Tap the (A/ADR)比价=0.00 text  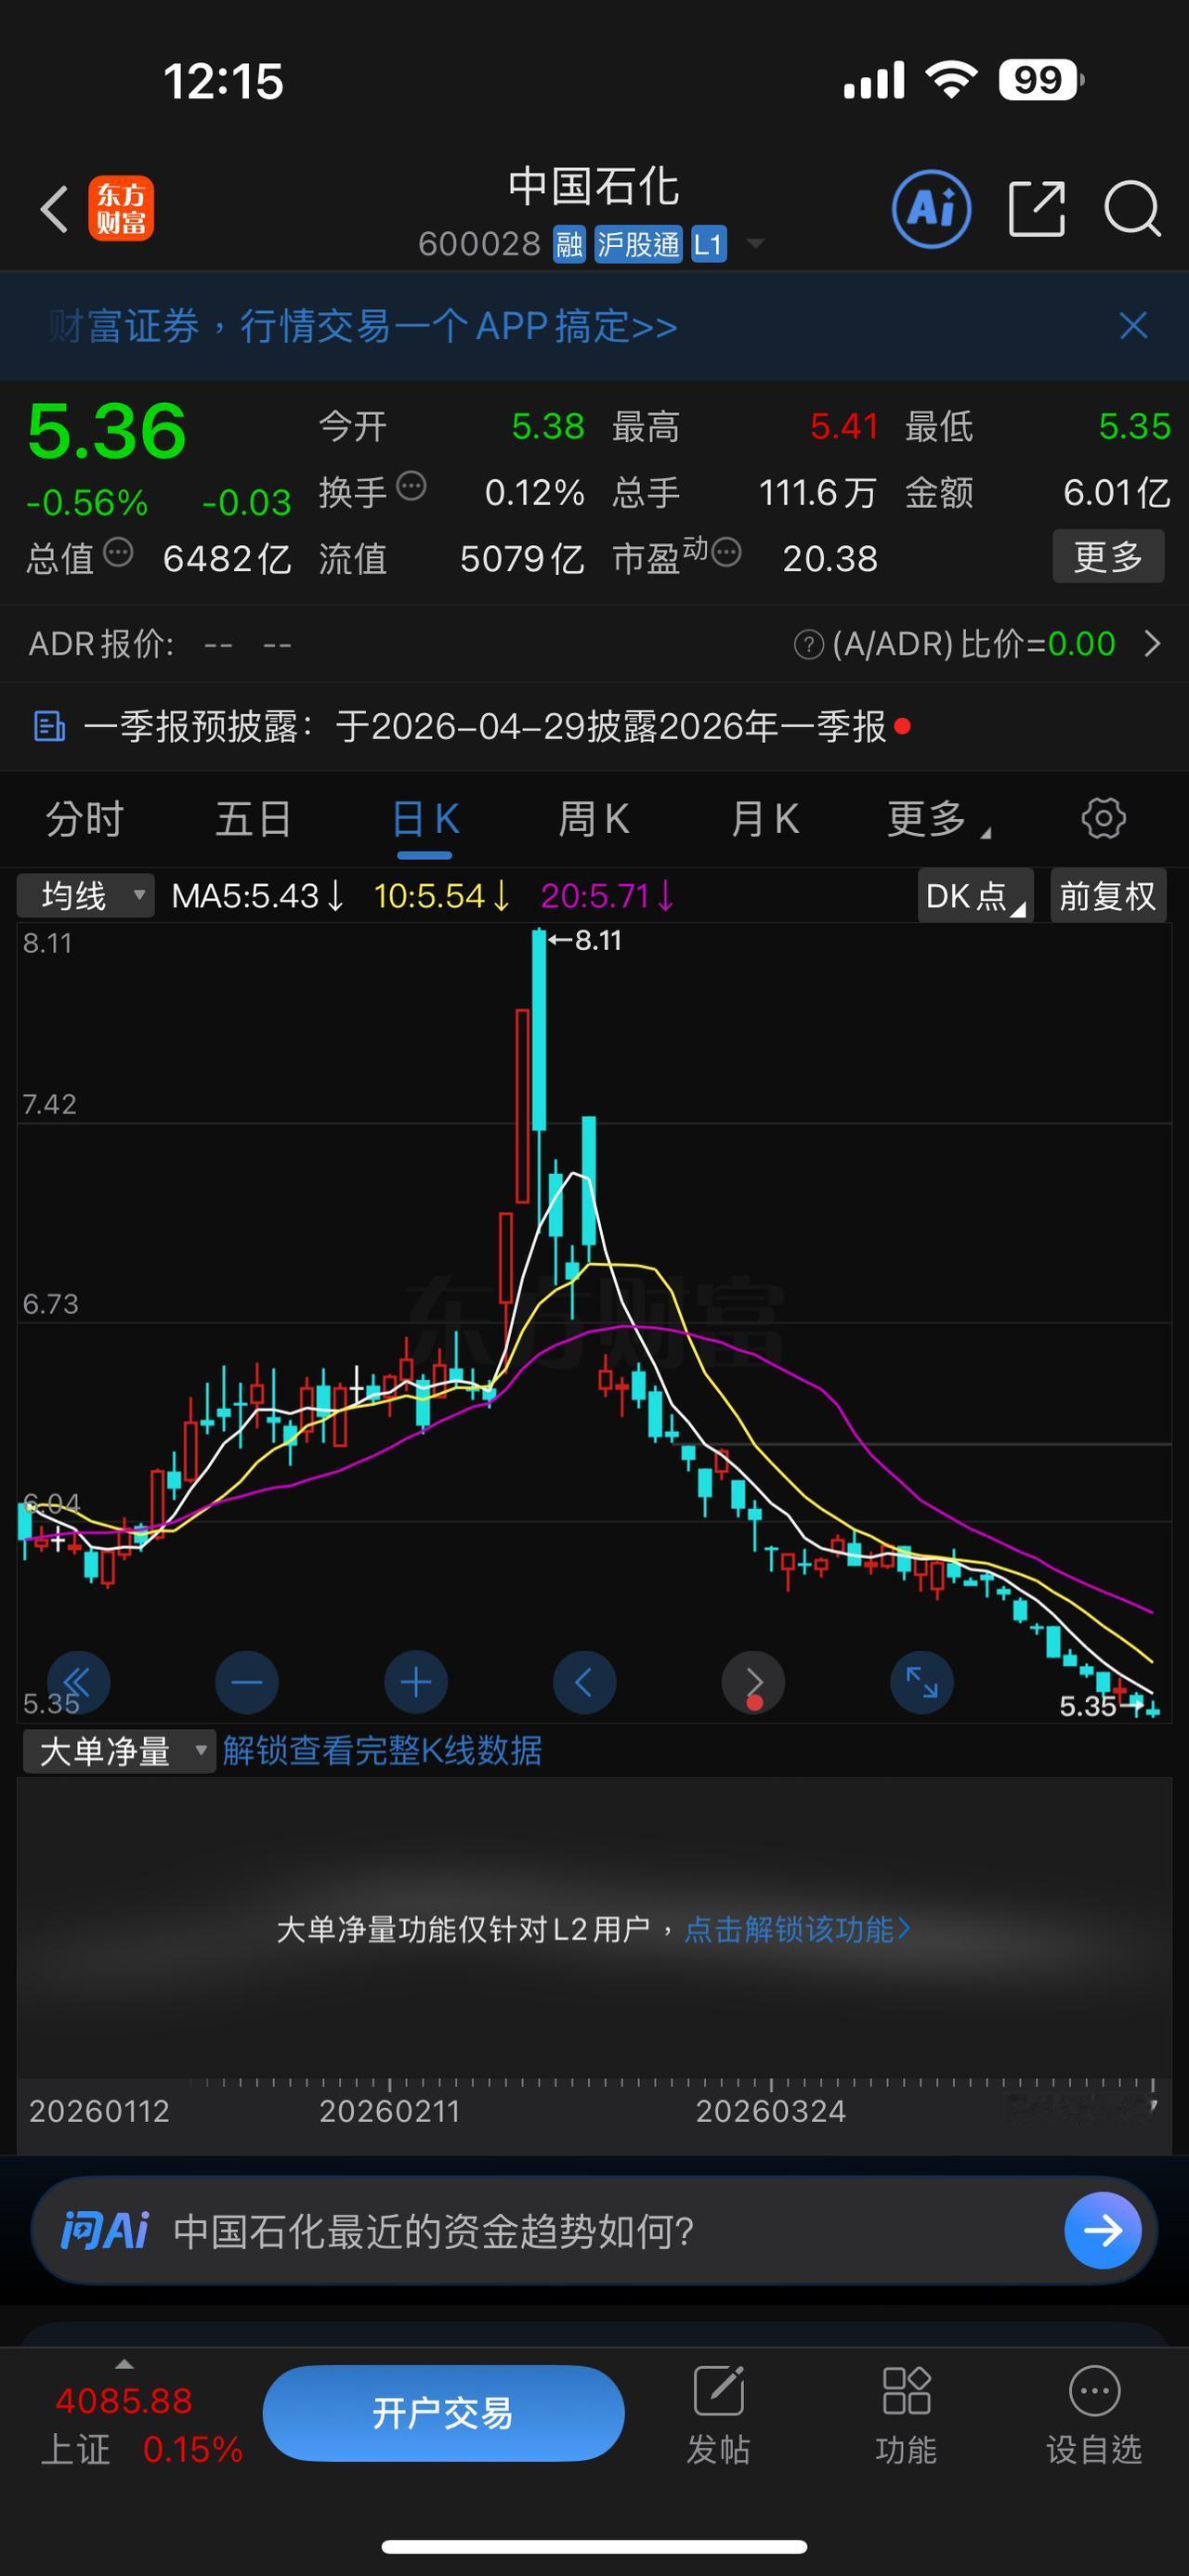point(973,644)
